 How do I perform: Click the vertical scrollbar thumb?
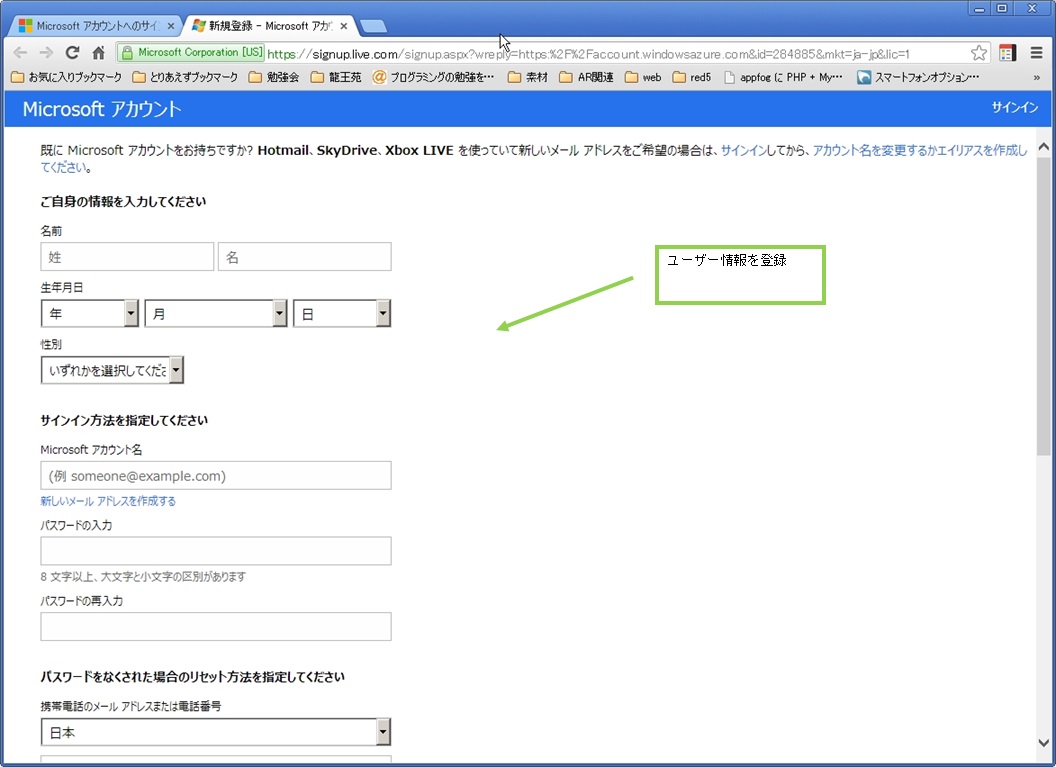[1043, 306]
